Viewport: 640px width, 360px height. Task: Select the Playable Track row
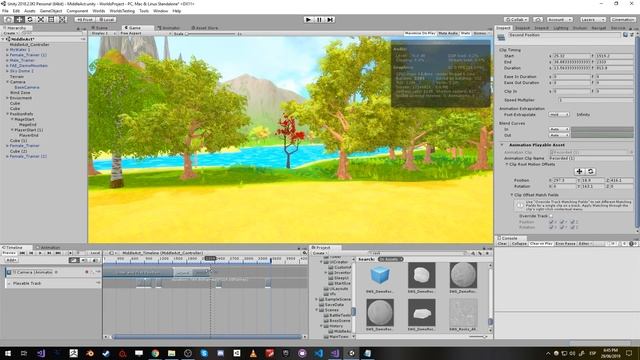[x=53, y=283]
